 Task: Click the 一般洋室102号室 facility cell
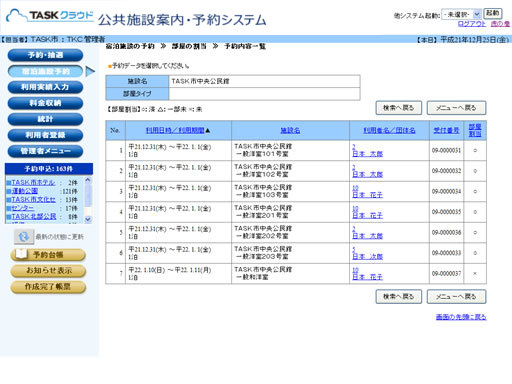[290, 171]
